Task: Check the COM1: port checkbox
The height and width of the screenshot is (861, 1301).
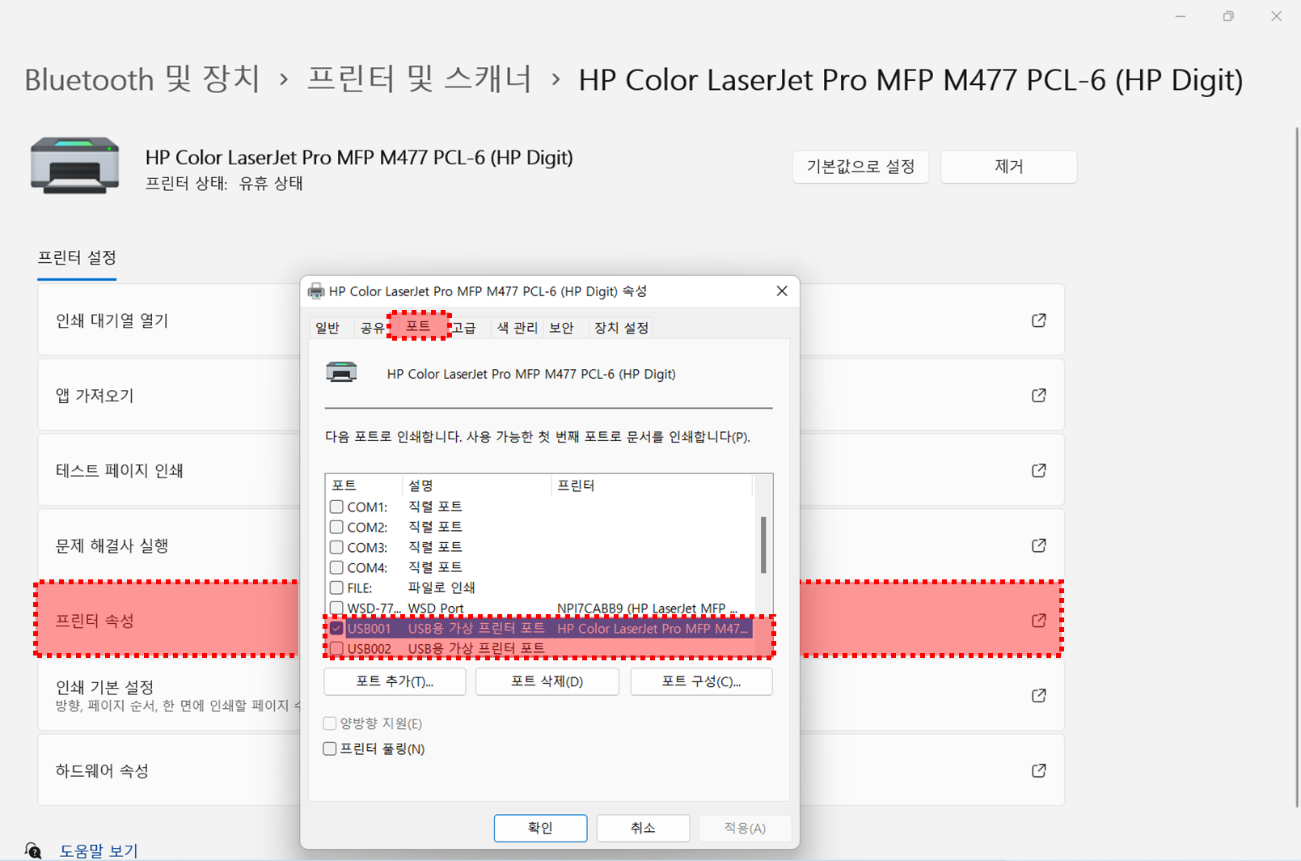Action: (337, 507)
